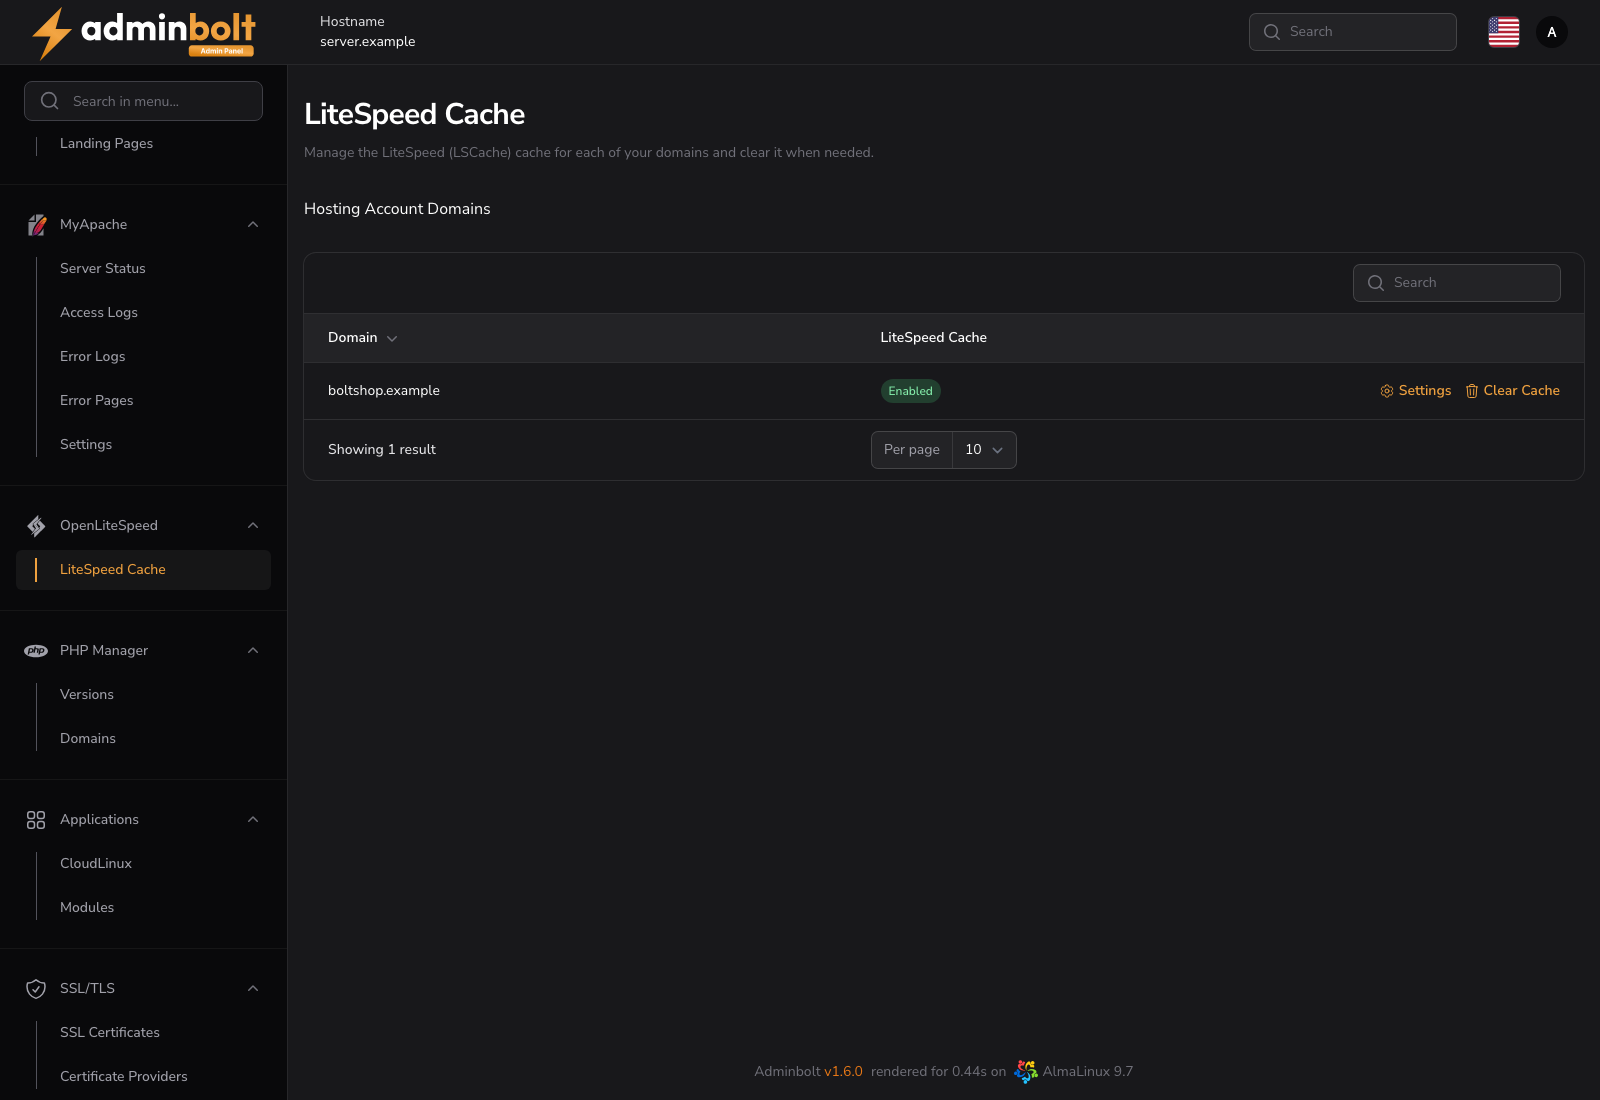This screenshot has width=1600, height=1100.
Task: Open Access Logs
Action: pos(99,313)
